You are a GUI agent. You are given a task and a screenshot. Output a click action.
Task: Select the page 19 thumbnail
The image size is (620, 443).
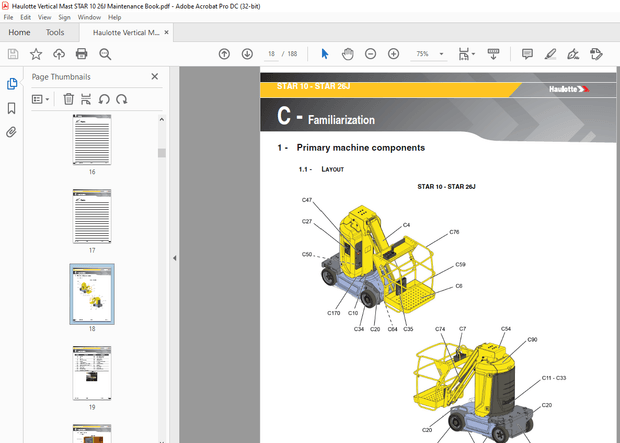point(91,372)
